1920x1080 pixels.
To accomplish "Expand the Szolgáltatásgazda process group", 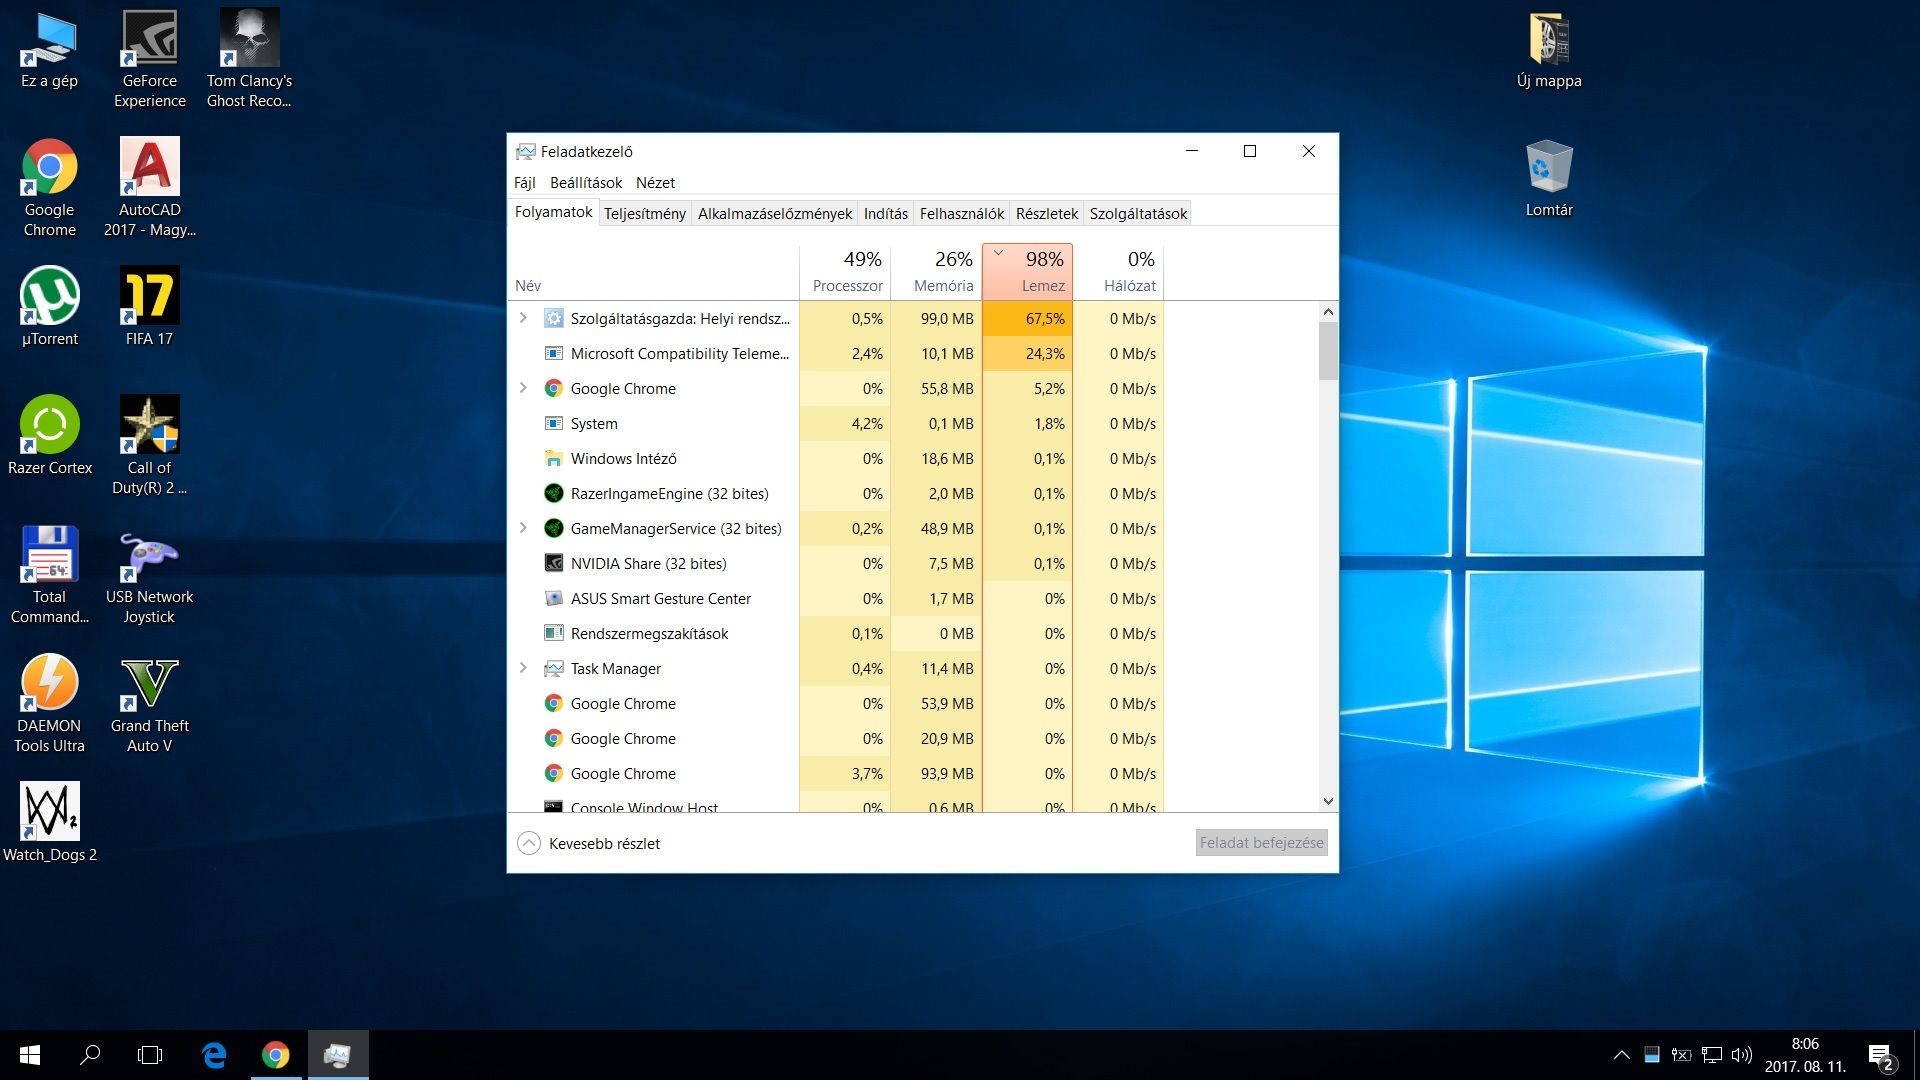I will point(523,318).
